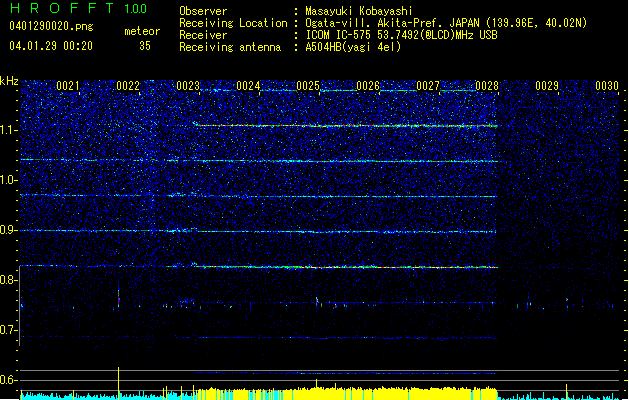Click the 0.8 frequency axis label

pyautogui.click(x=9, y=280)
